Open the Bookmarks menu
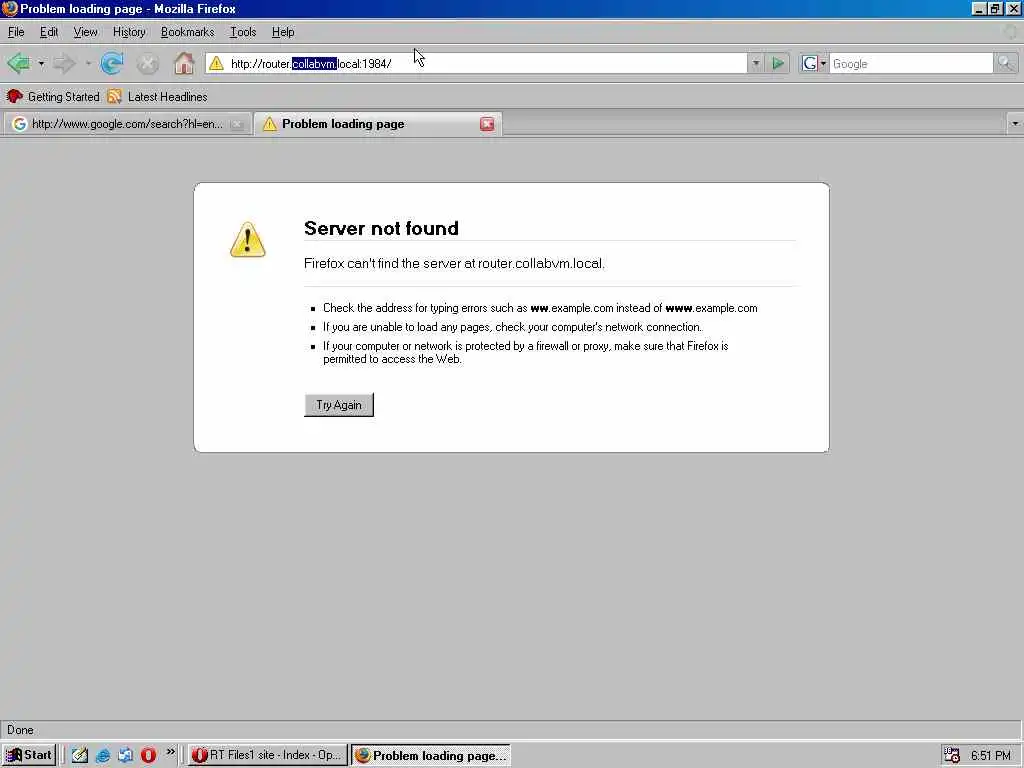 187,32
